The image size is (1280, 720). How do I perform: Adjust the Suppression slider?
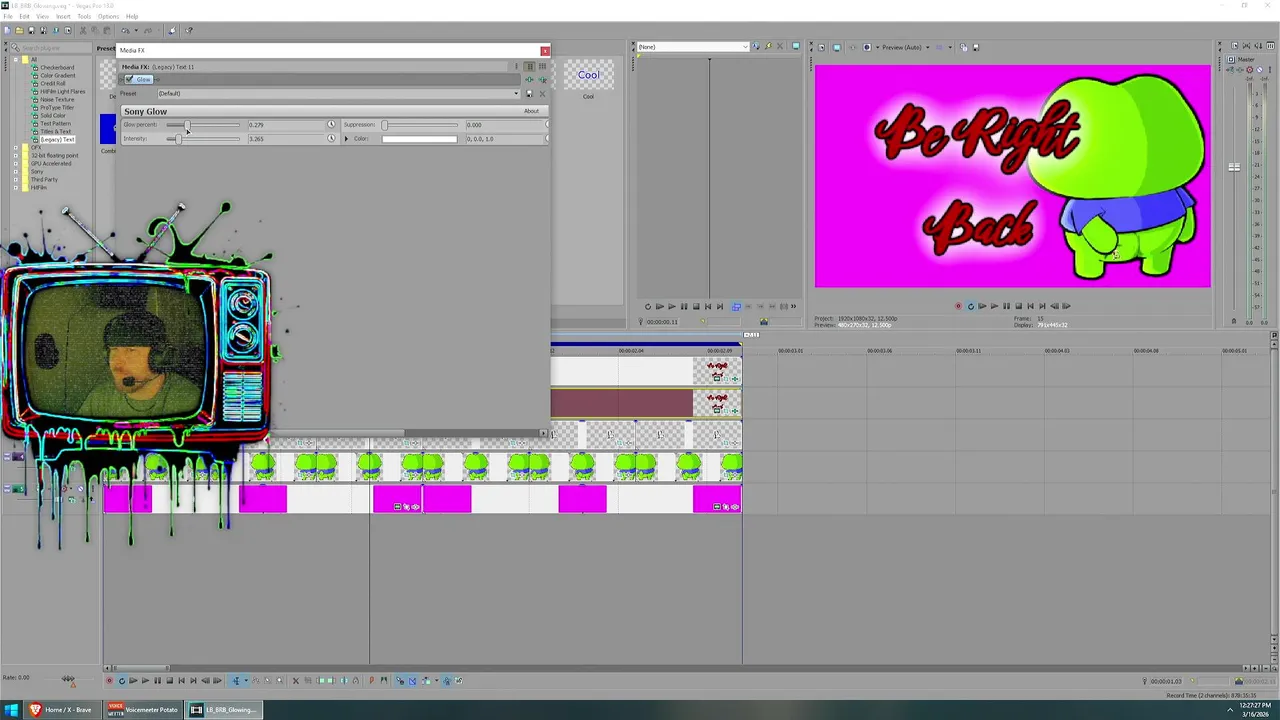(420, 125)
